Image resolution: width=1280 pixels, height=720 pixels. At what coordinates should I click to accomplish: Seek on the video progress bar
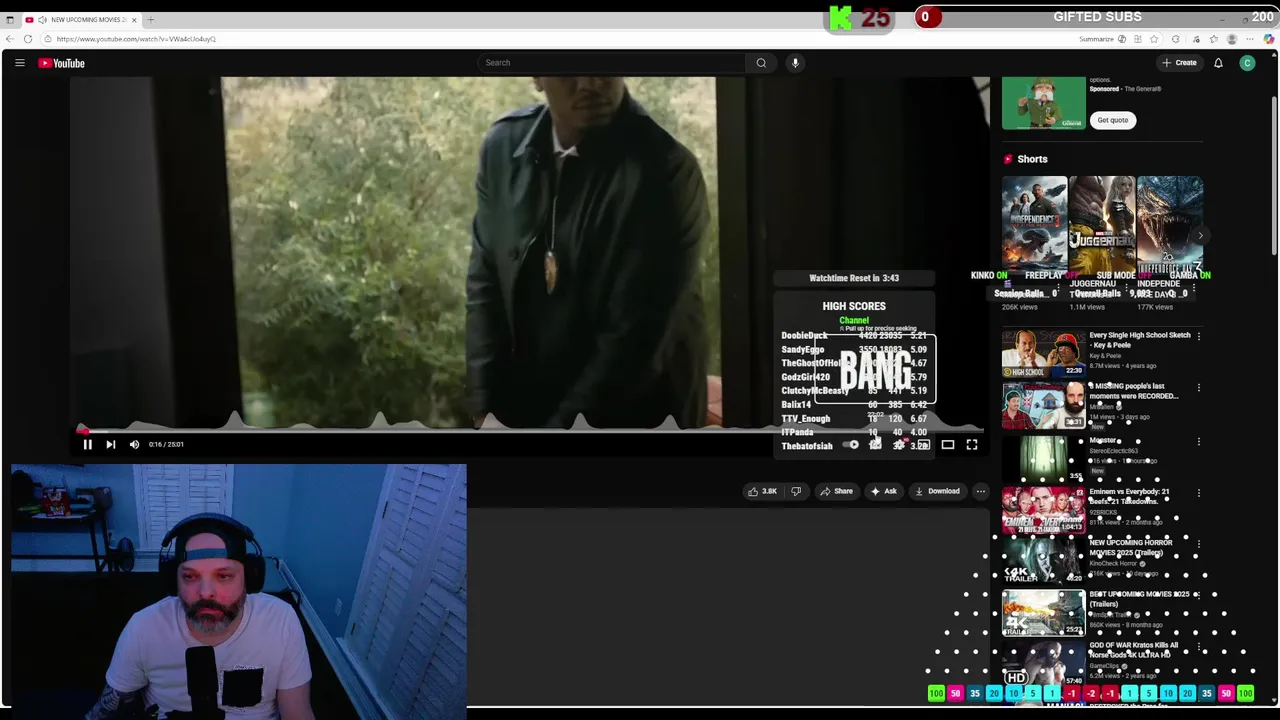tap(530, 431)
